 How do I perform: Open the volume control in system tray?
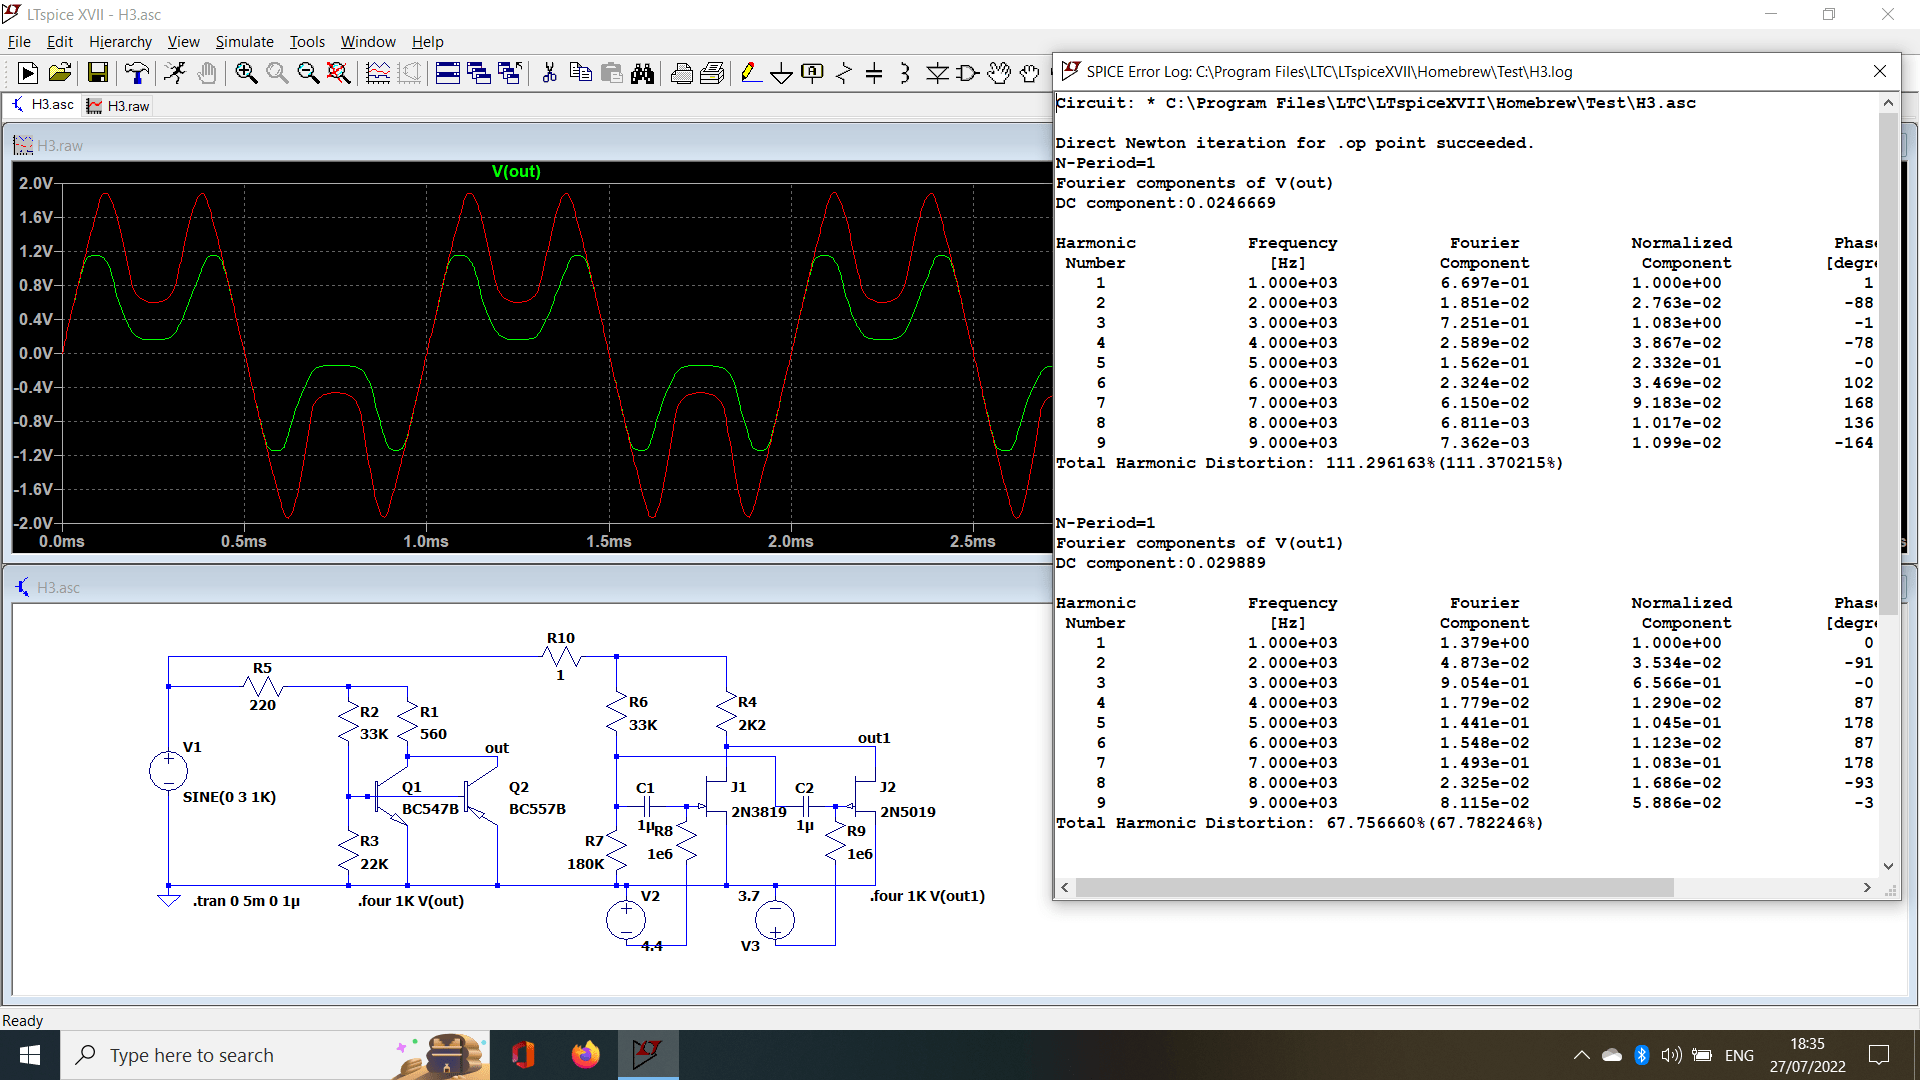1671,1055
